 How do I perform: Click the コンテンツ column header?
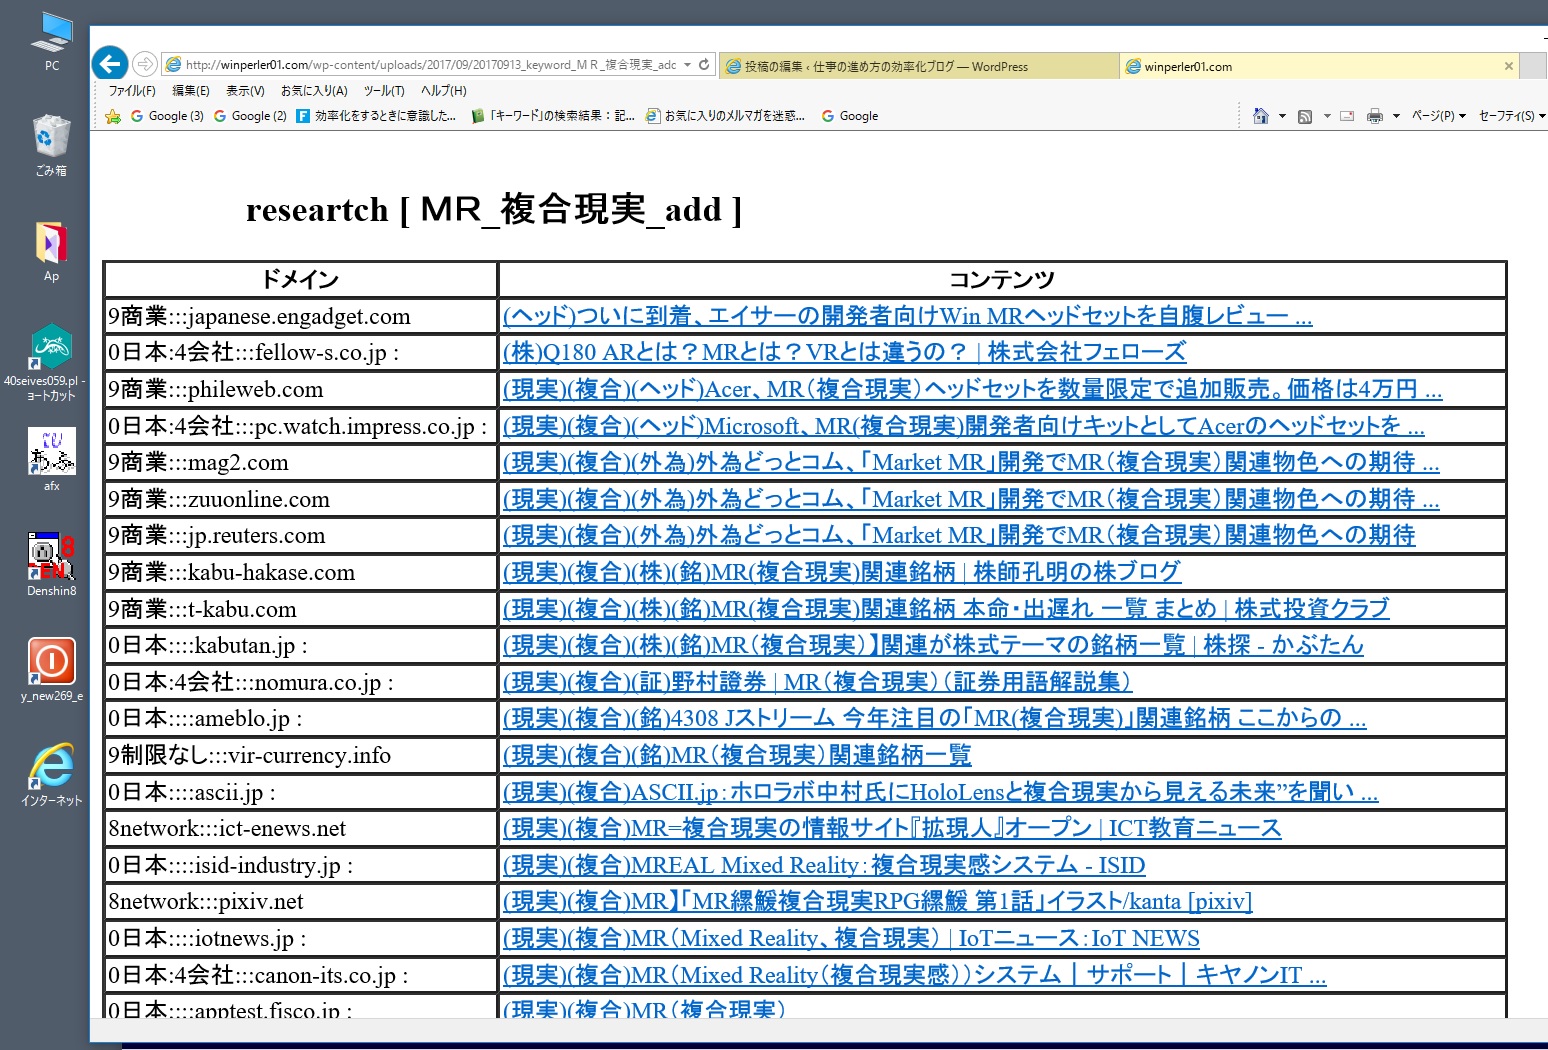tap(1002, 279)
